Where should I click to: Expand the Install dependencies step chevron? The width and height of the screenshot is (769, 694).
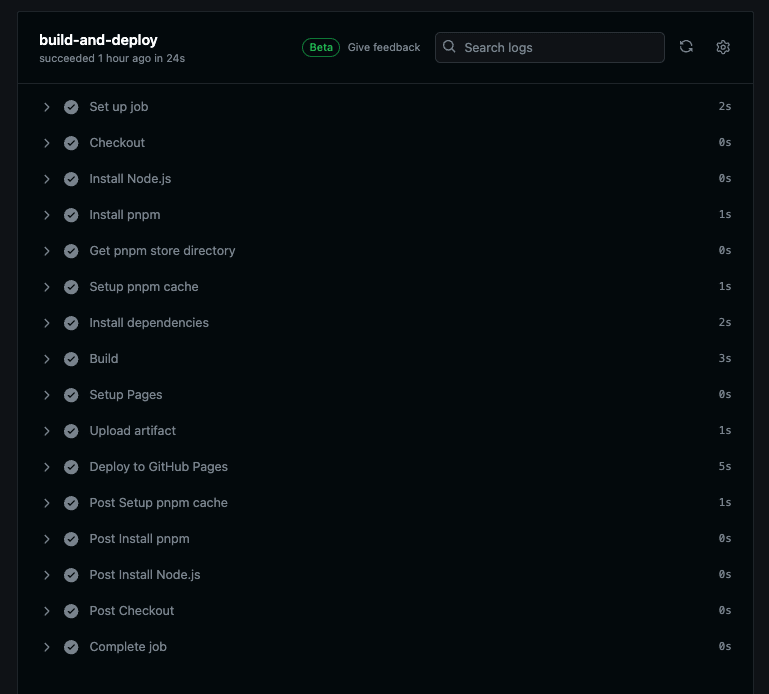click(47, 323)
